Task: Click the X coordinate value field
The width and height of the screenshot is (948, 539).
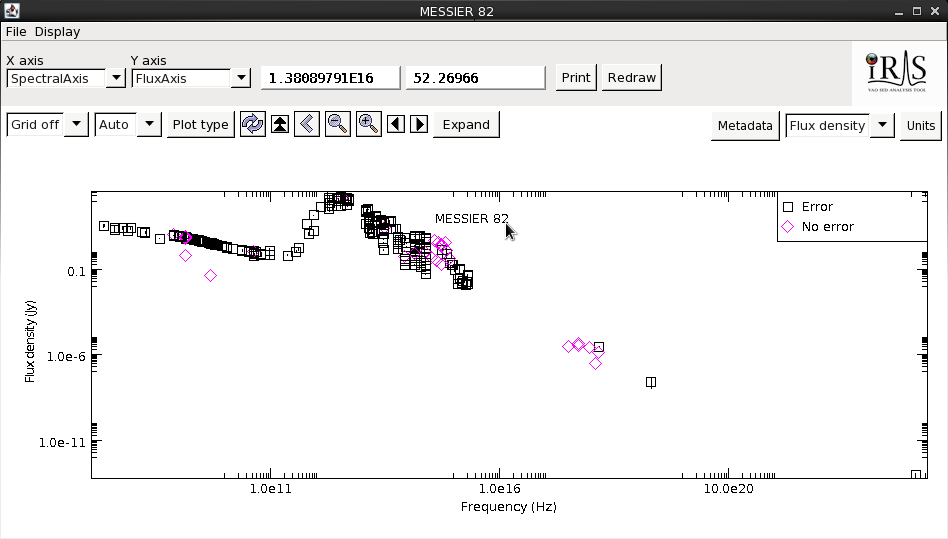Action: coord(330,78)
